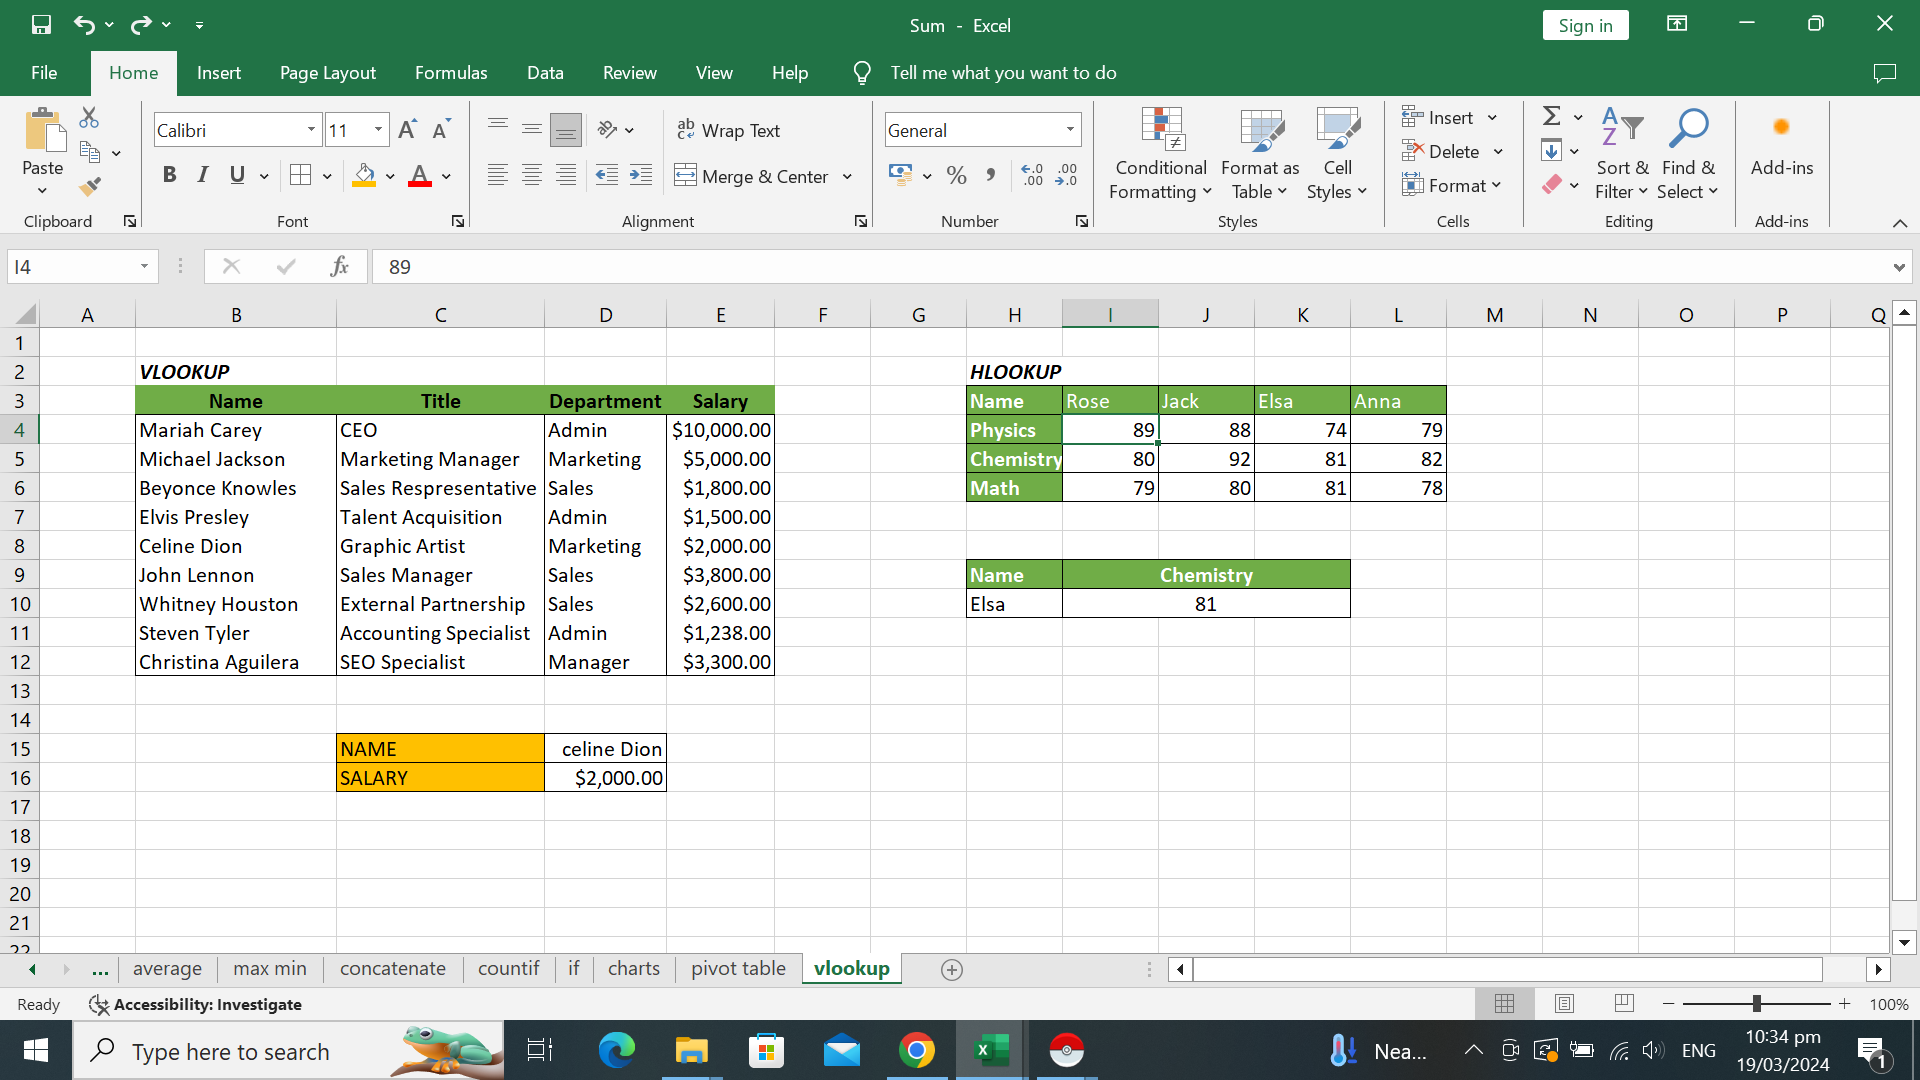Expand Merge & Center dropdown arrow
Viewport: 1920px width, 1080px height.
[847, 177]
